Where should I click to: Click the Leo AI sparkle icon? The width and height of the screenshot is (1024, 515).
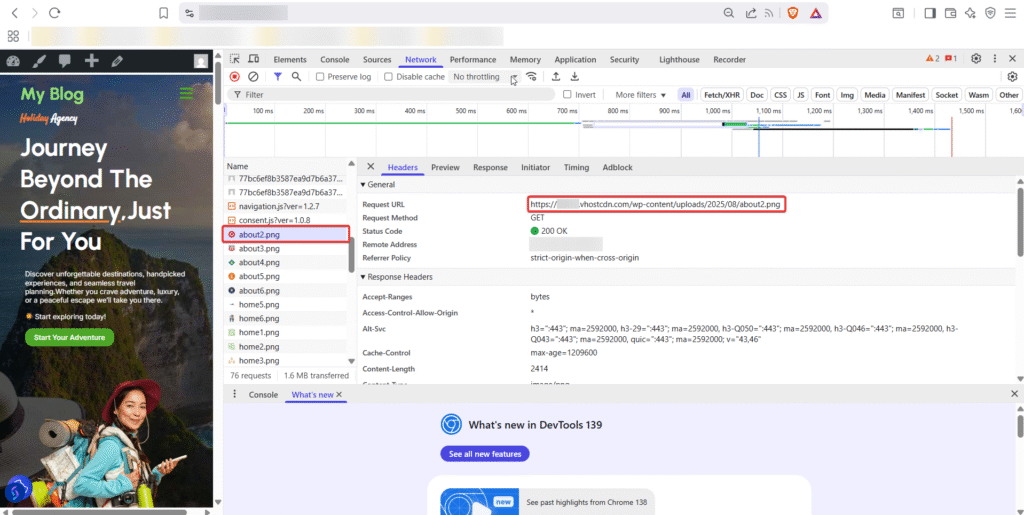tap(970, 13)
